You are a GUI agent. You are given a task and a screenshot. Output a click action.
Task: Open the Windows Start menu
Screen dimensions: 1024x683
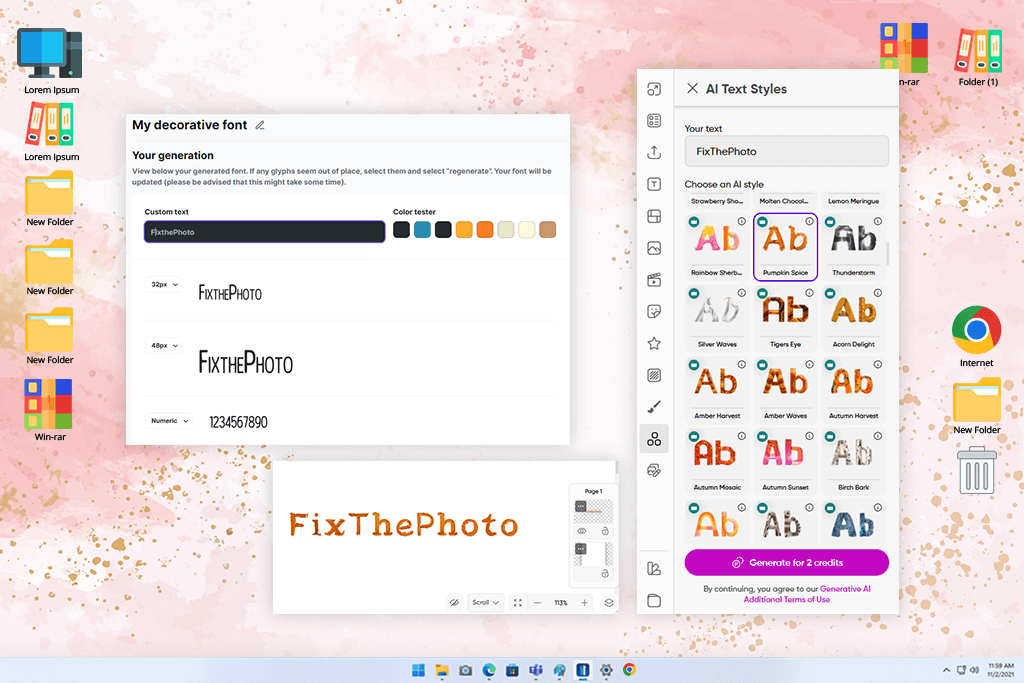click(x=419, y=670)
